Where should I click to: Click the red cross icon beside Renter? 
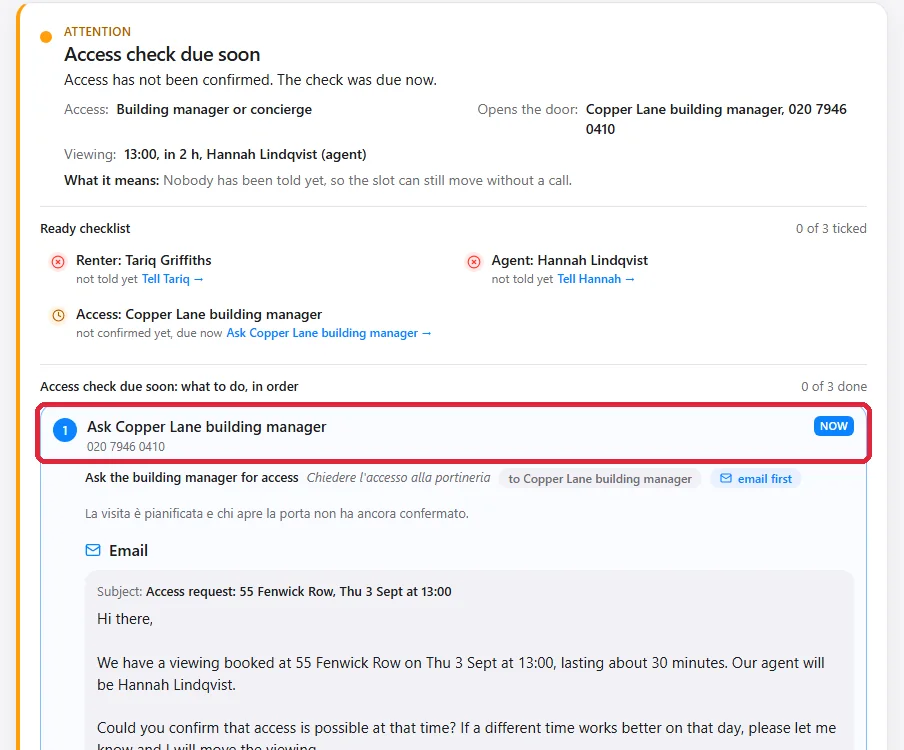(x=58, y=262)
